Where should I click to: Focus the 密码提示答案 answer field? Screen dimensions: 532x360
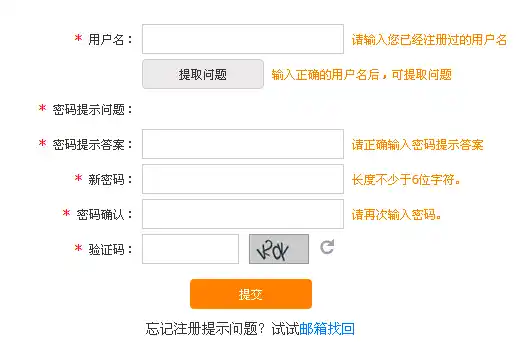pyautogui.click(x=243, y=144)
